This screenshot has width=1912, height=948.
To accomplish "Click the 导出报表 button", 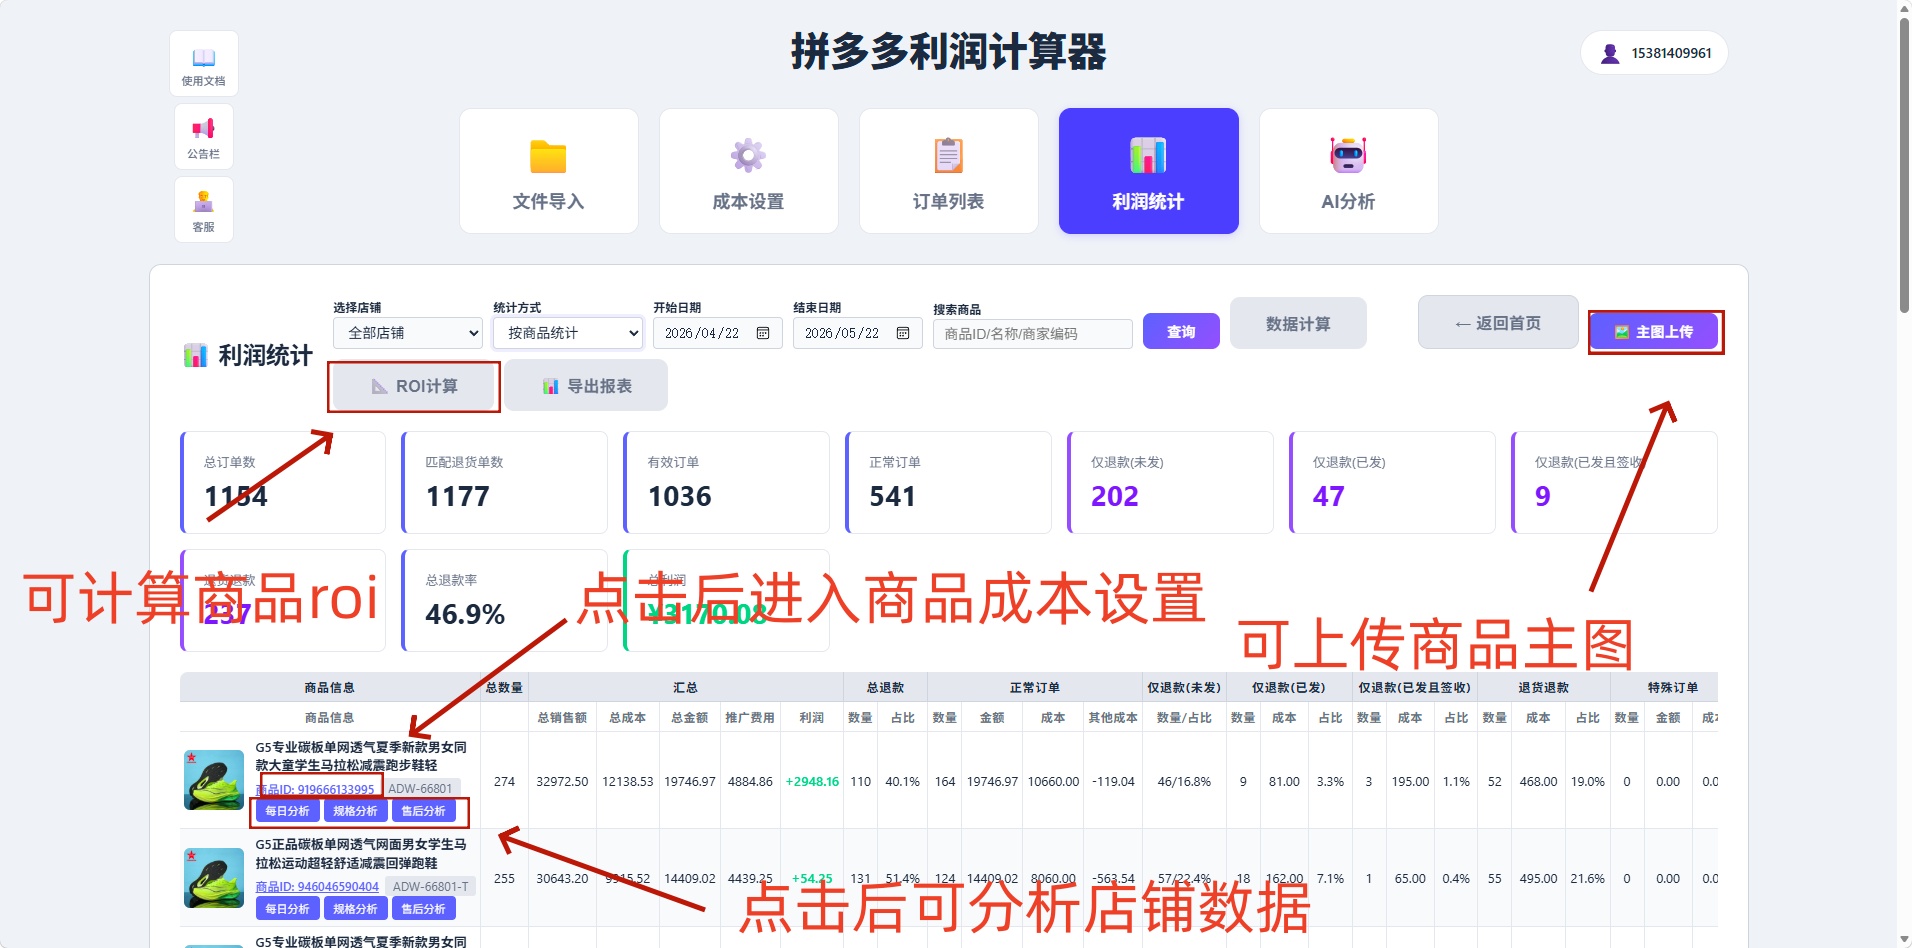I will pyautogui.click(x=586, y=385).
